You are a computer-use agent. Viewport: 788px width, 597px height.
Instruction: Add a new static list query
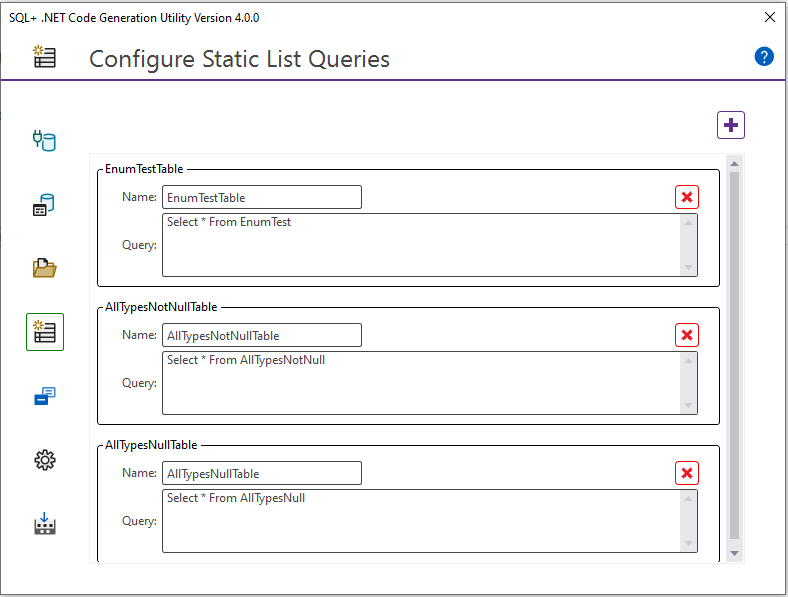click(731, 125)
